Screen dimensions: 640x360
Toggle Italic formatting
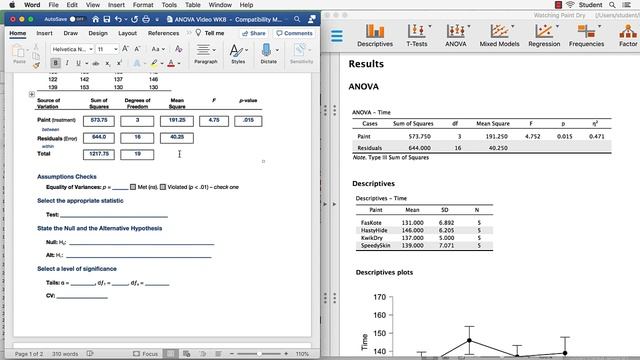coord(67,63)
